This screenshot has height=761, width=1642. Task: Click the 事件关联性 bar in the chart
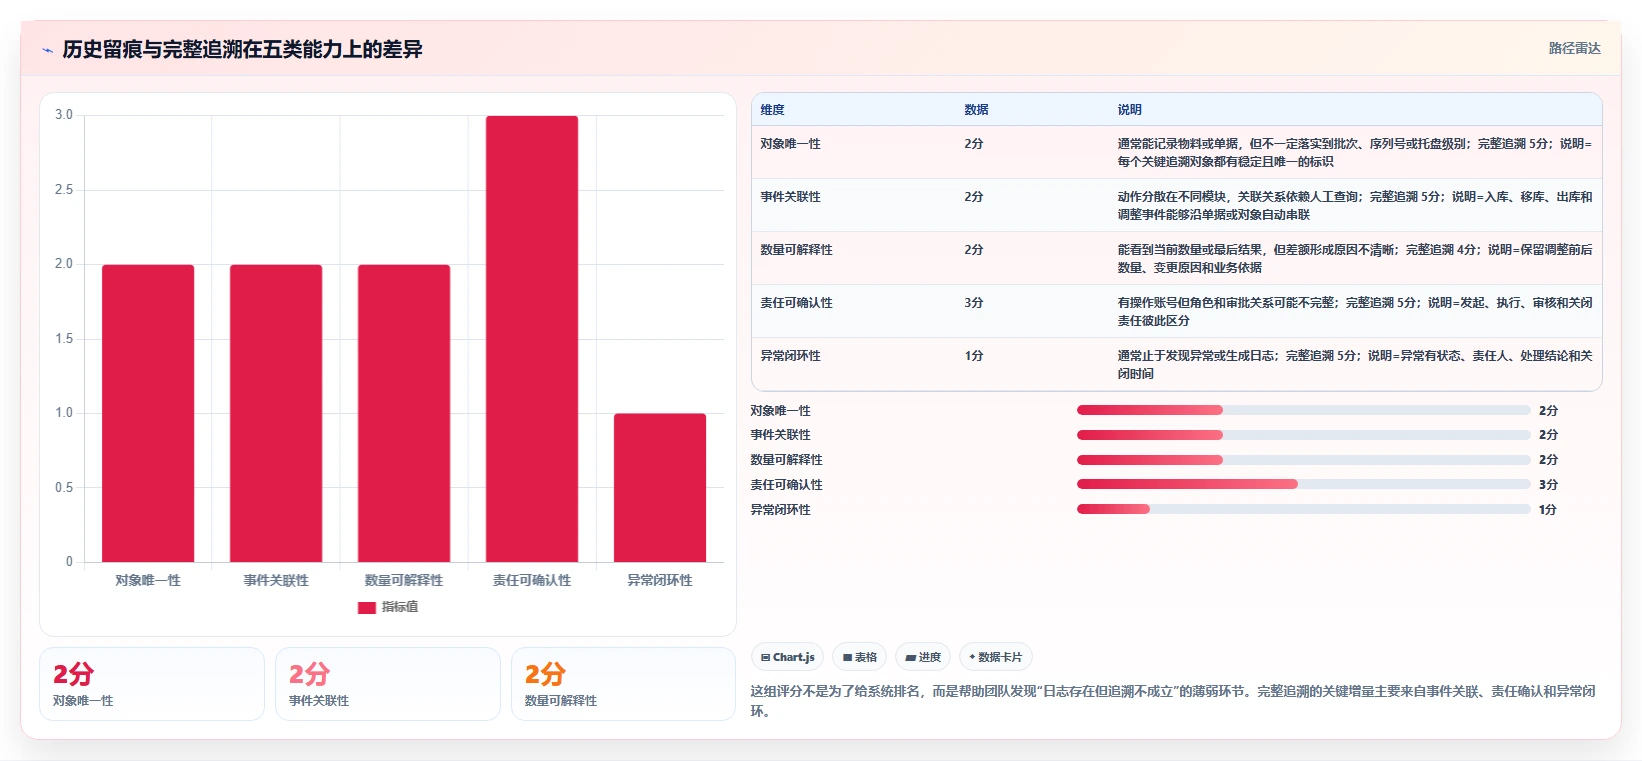point(276,413)
